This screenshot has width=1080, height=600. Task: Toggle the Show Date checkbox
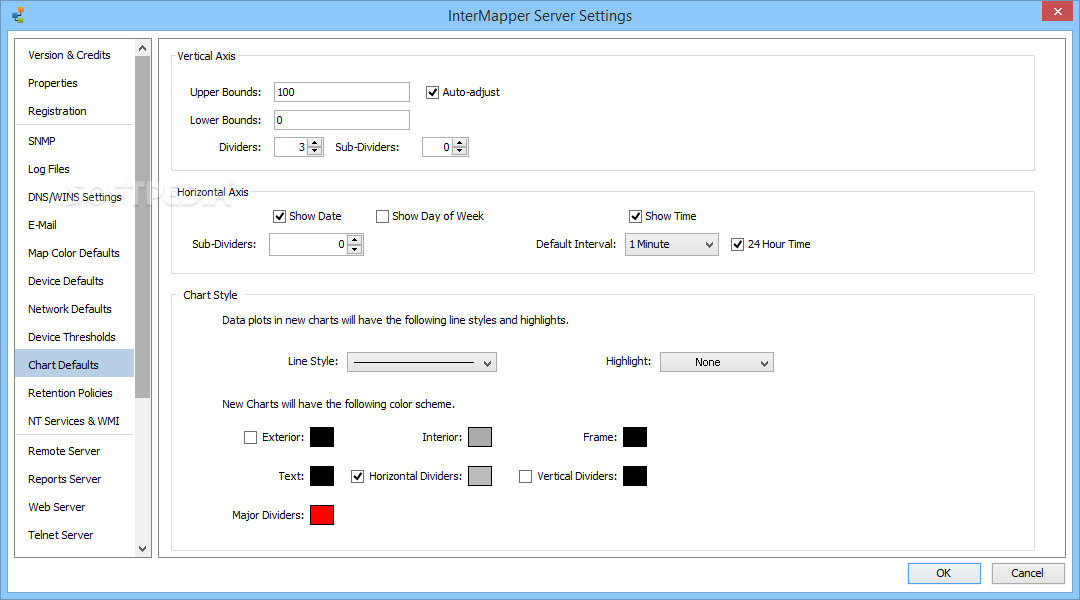click(280, 216)
